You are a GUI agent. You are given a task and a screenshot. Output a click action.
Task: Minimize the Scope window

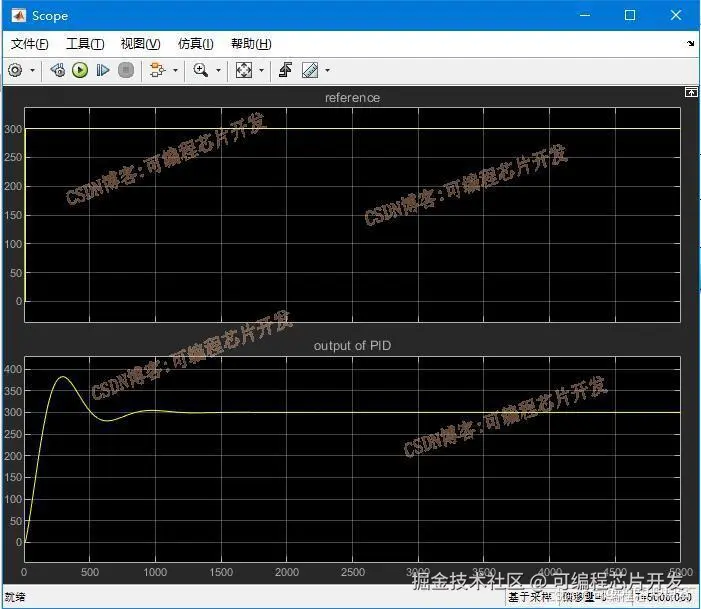[585, 15]
